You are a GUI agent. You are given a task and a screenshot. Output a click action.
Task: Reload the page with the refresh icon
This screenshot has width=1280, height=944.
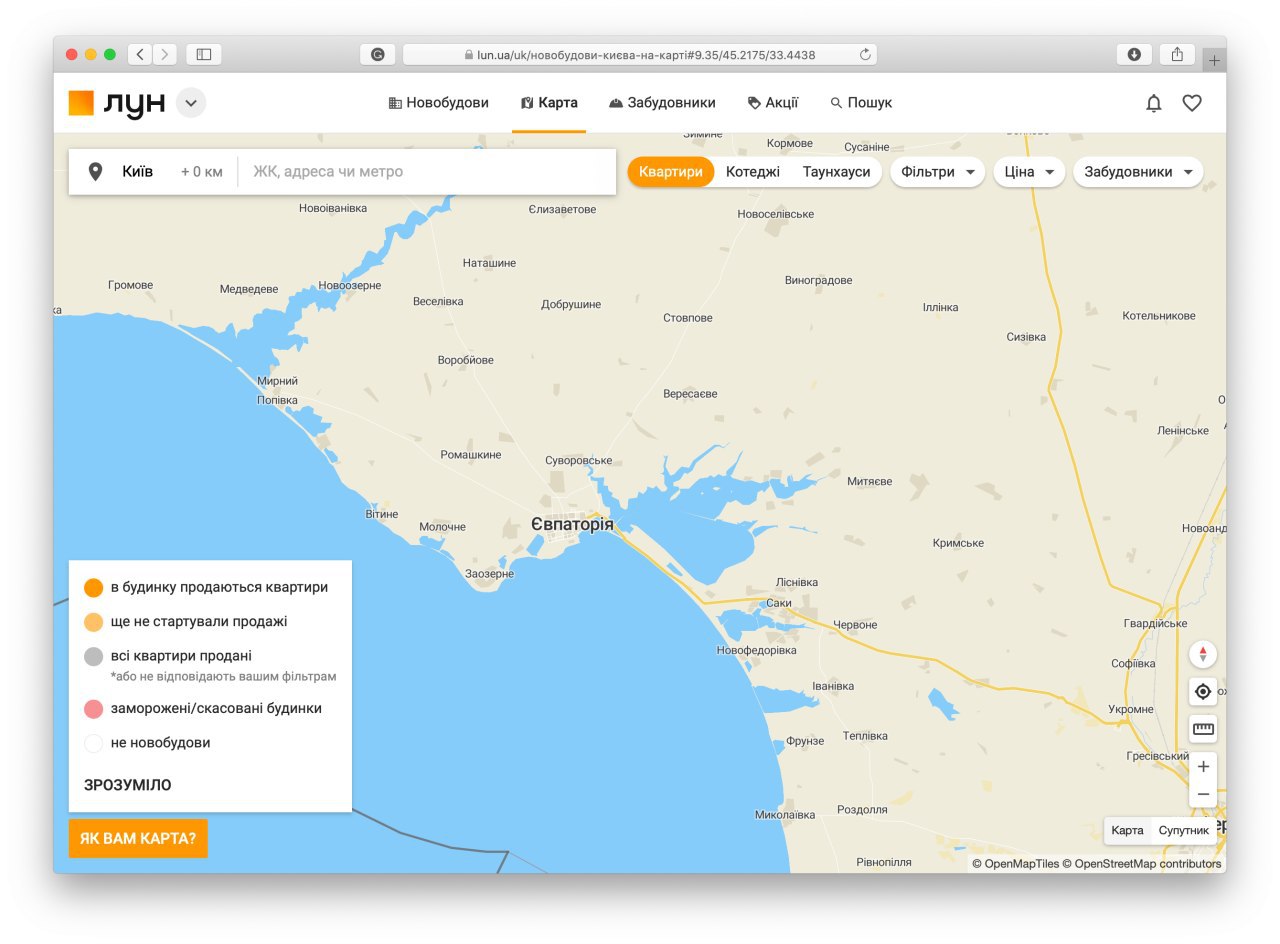(865, 54)
